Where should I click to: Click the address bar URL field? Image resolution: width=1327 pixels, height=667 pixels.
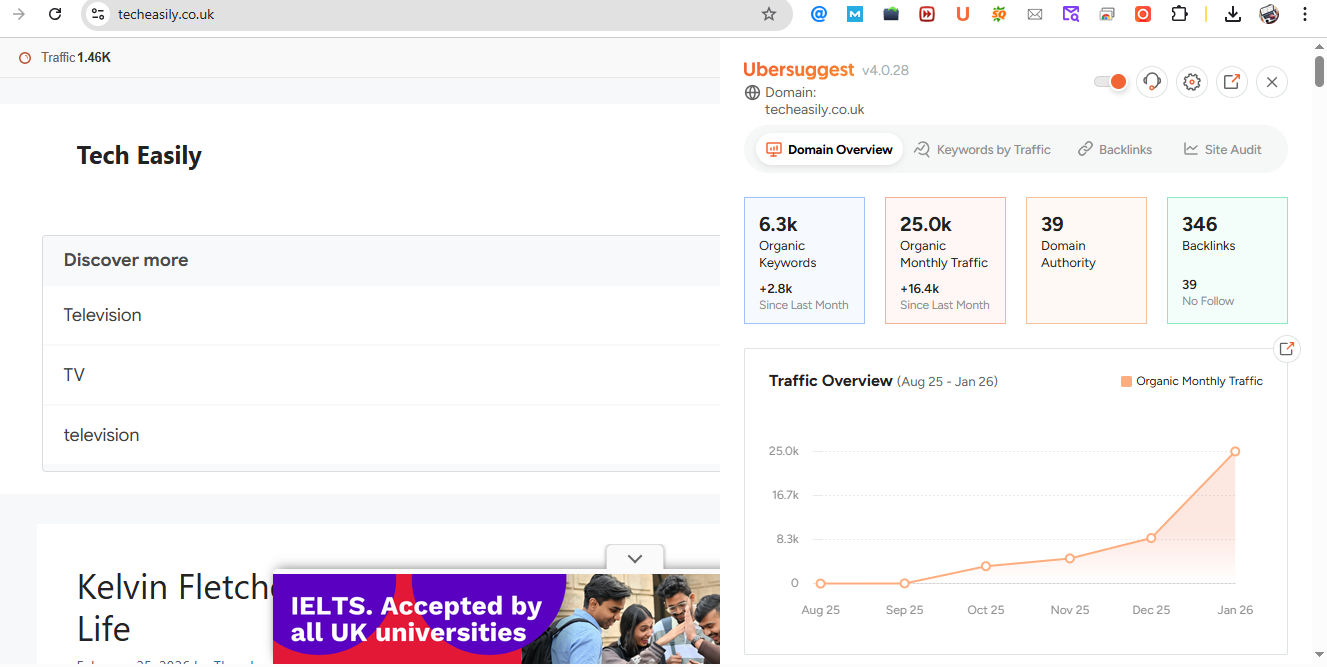coord(436,14)
